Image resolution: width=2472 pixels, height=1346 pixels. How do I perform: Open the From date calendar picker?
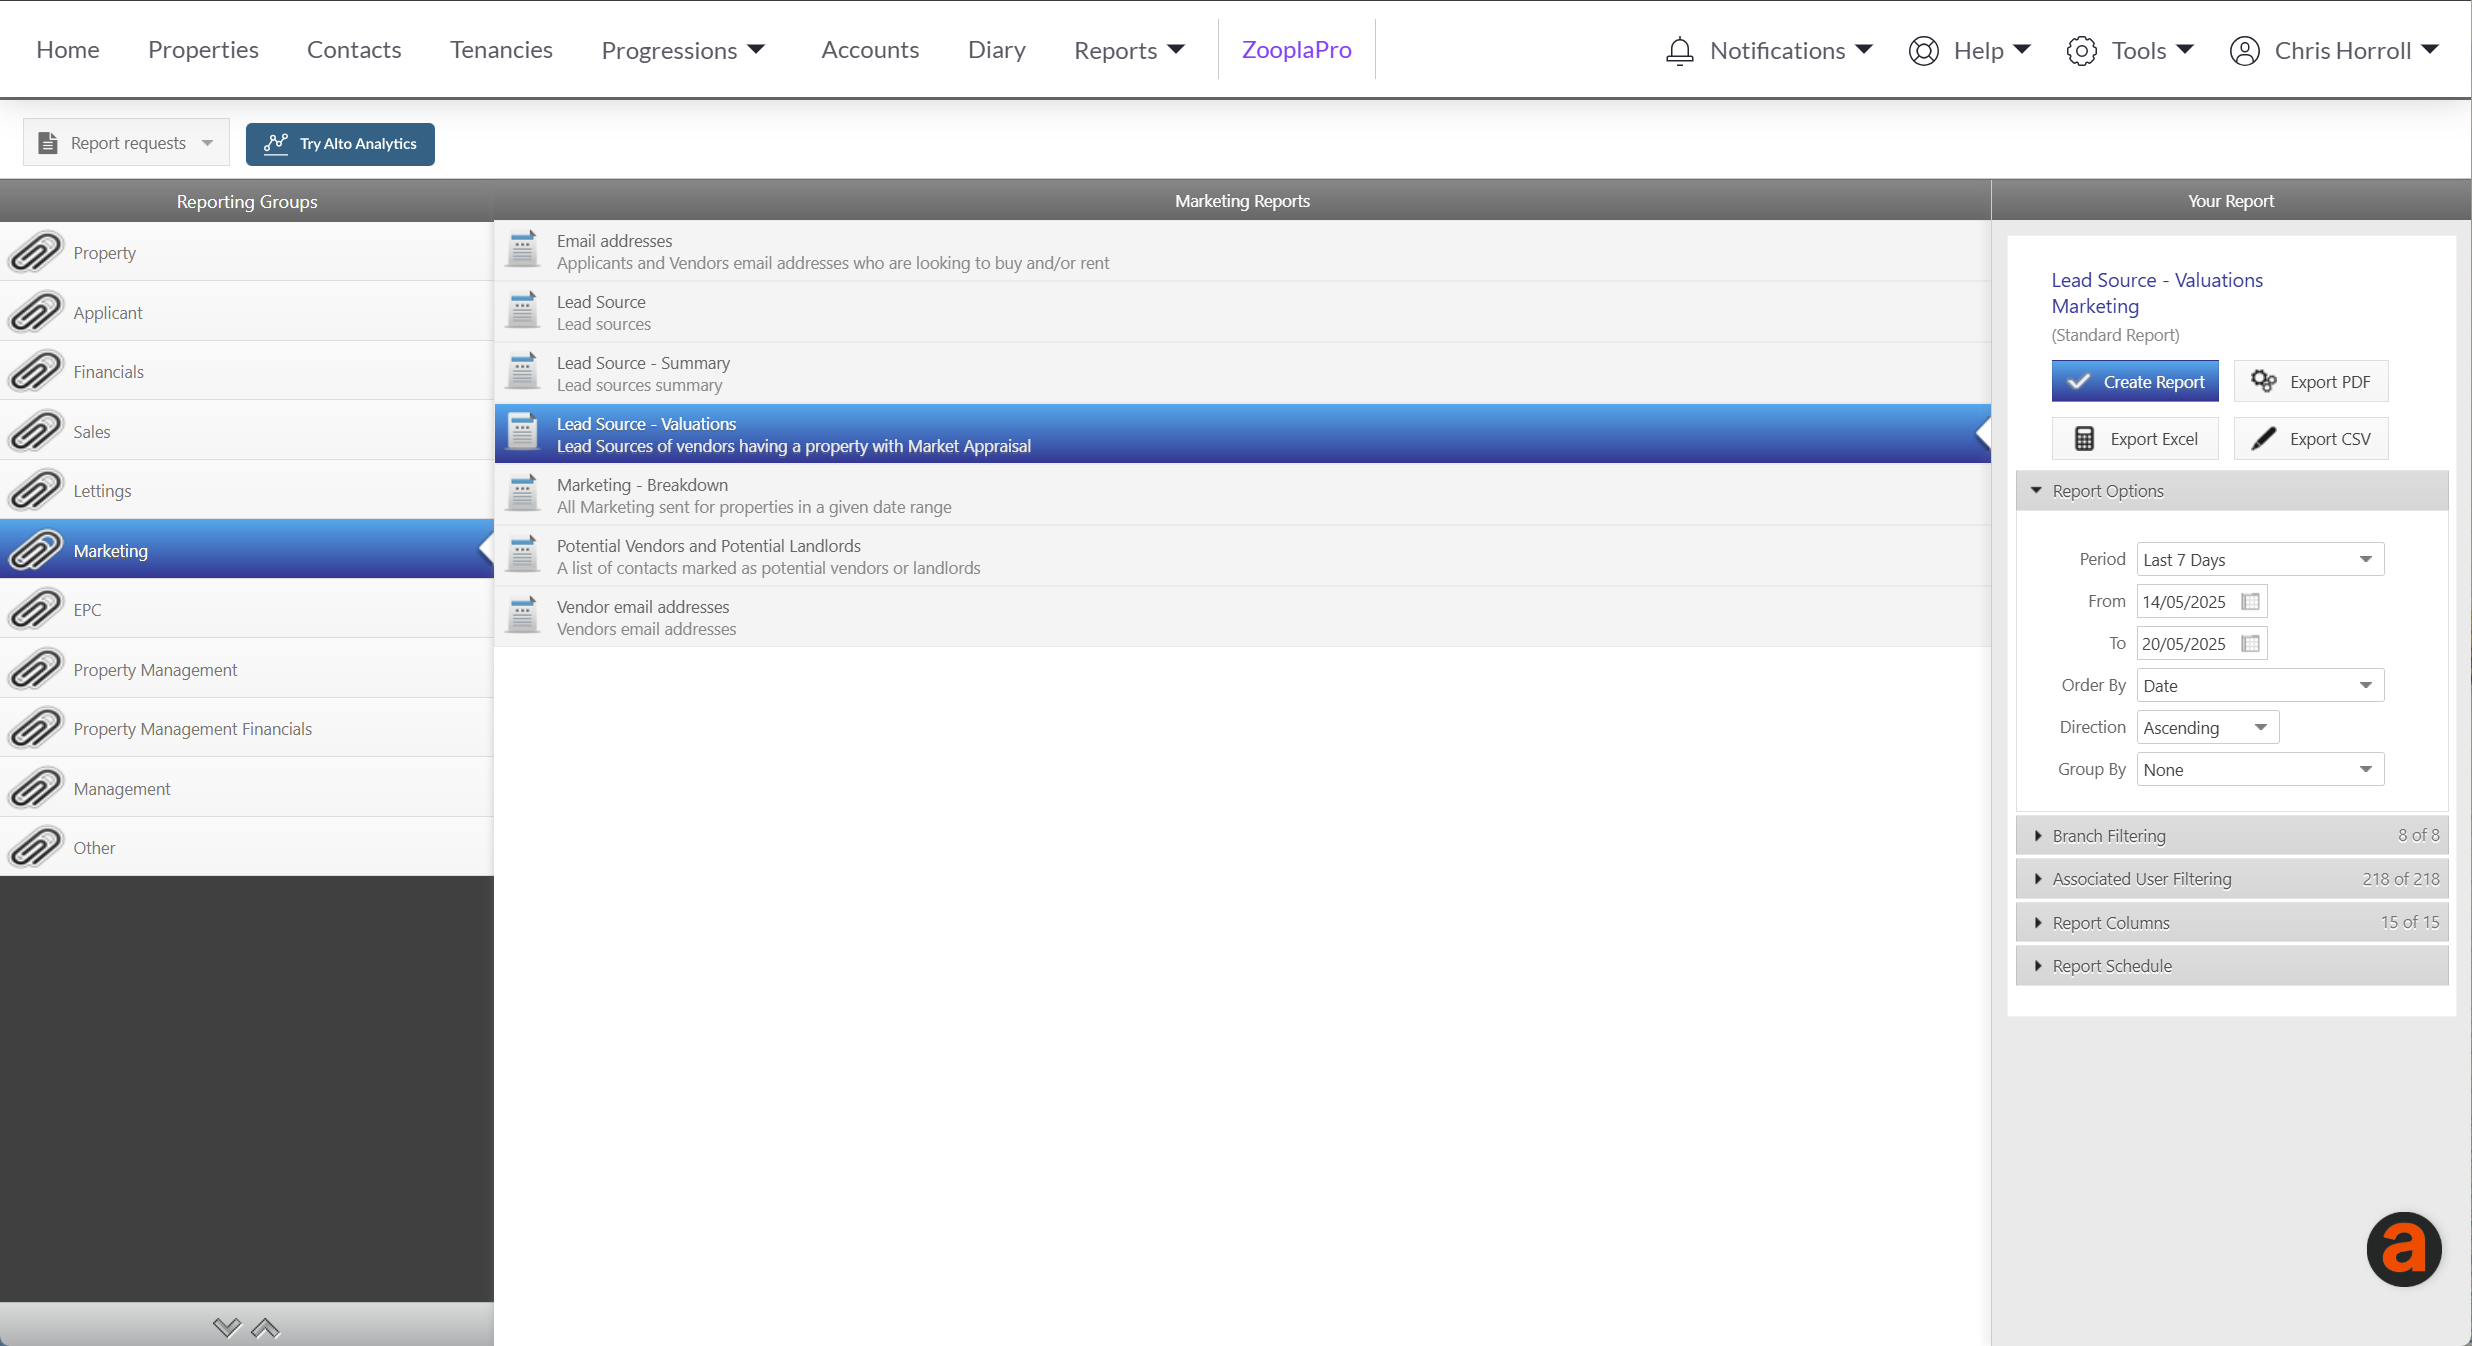(x=2250, y=601)
